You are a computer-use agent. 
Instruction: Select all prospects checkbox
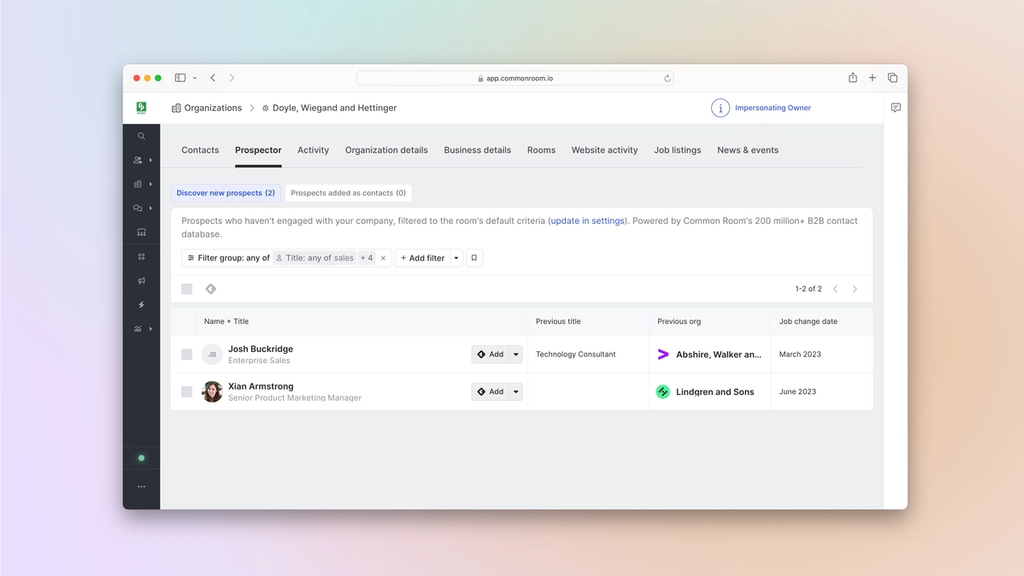[187, 289]
